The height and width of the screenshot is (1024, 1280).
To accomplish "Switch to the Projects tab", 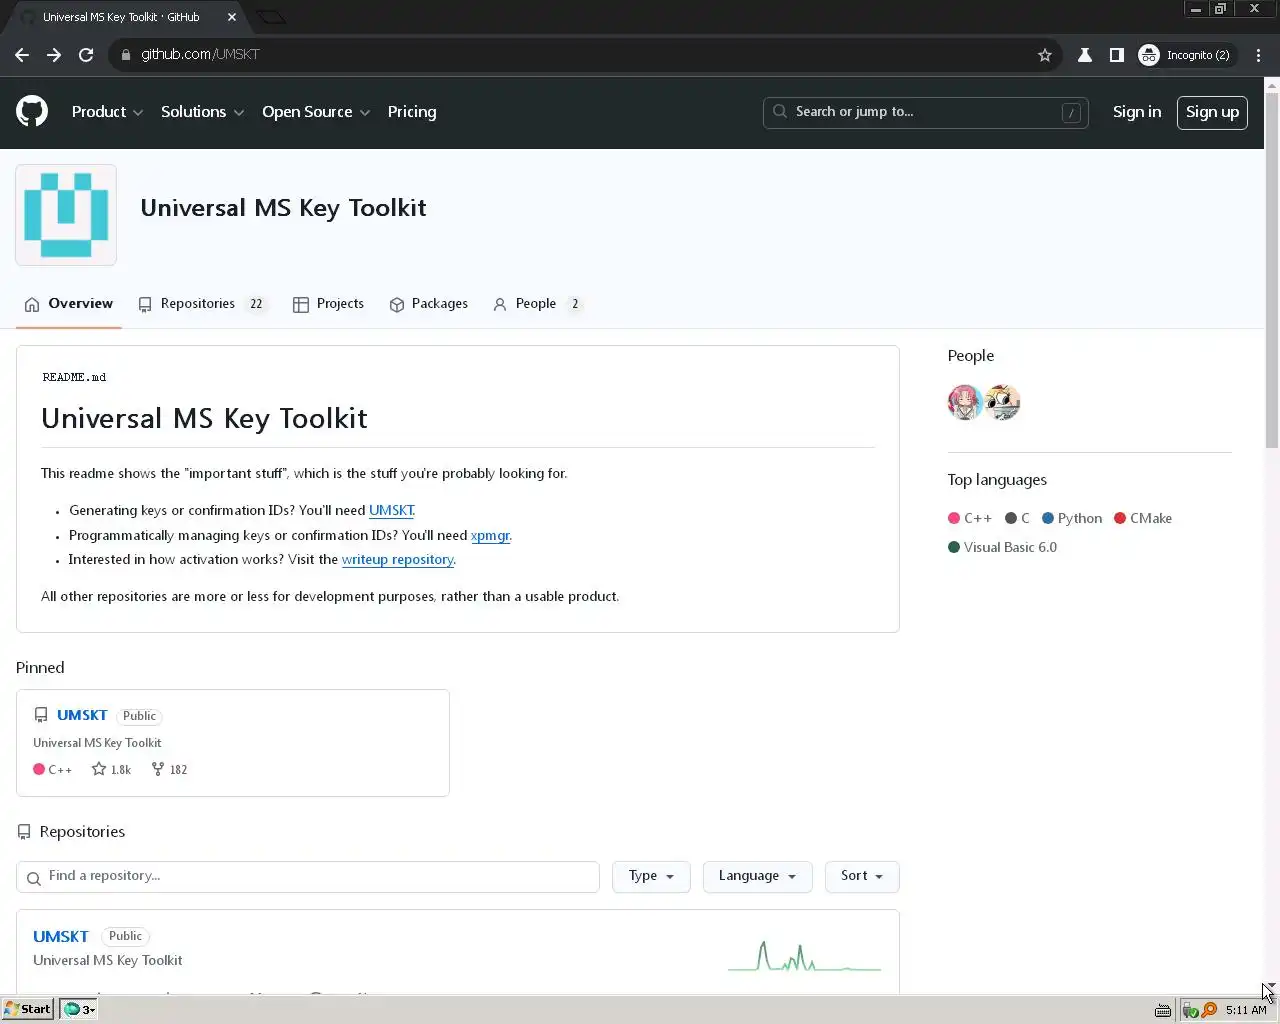I will [328, 304].
